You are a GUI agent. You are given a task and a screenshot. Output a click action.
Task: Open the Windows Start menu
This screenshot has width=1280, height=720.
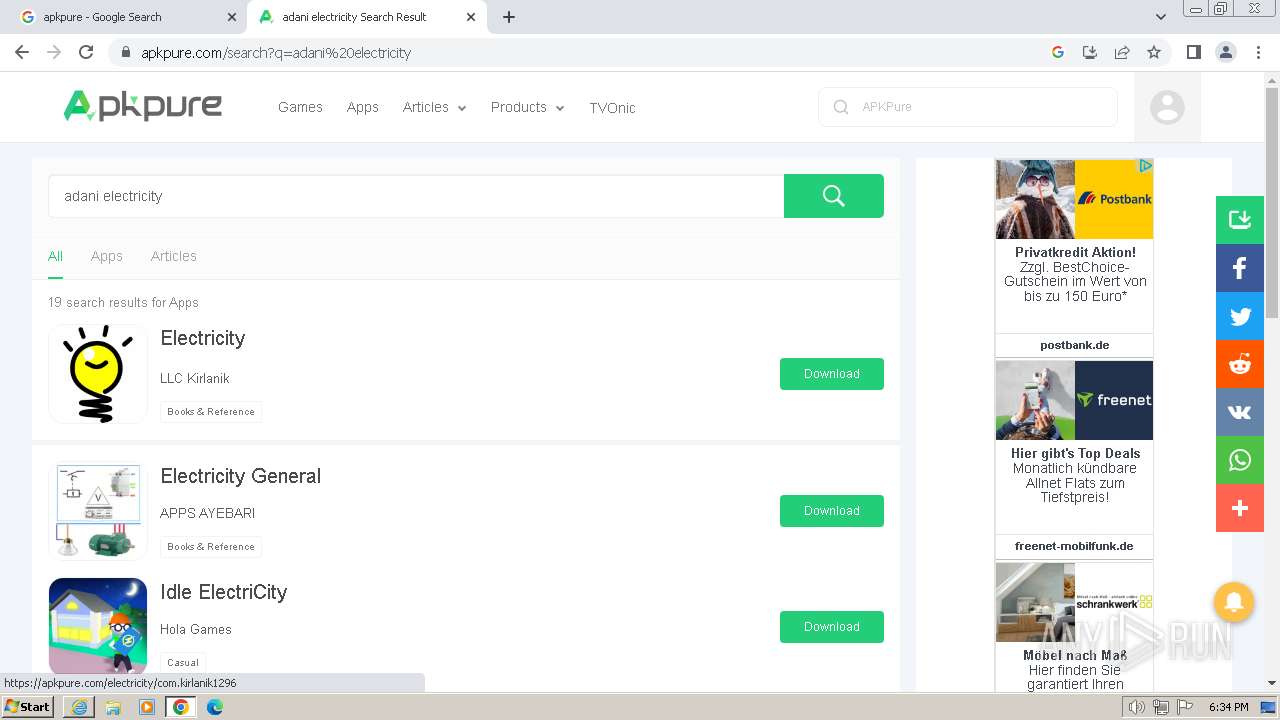tap(27, 706)
